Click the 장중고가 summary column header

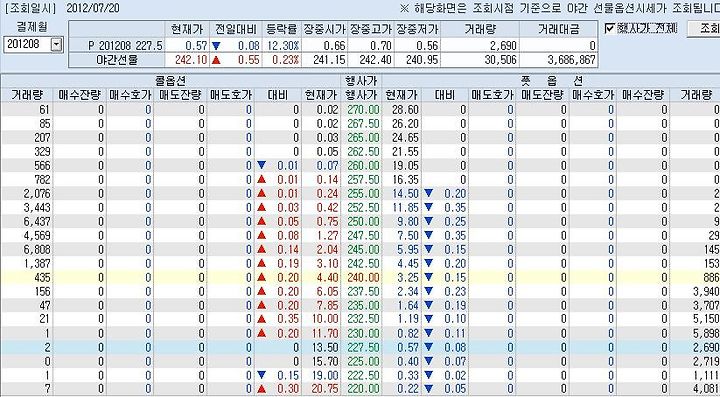pyautogui.click(x=371, y=29)
